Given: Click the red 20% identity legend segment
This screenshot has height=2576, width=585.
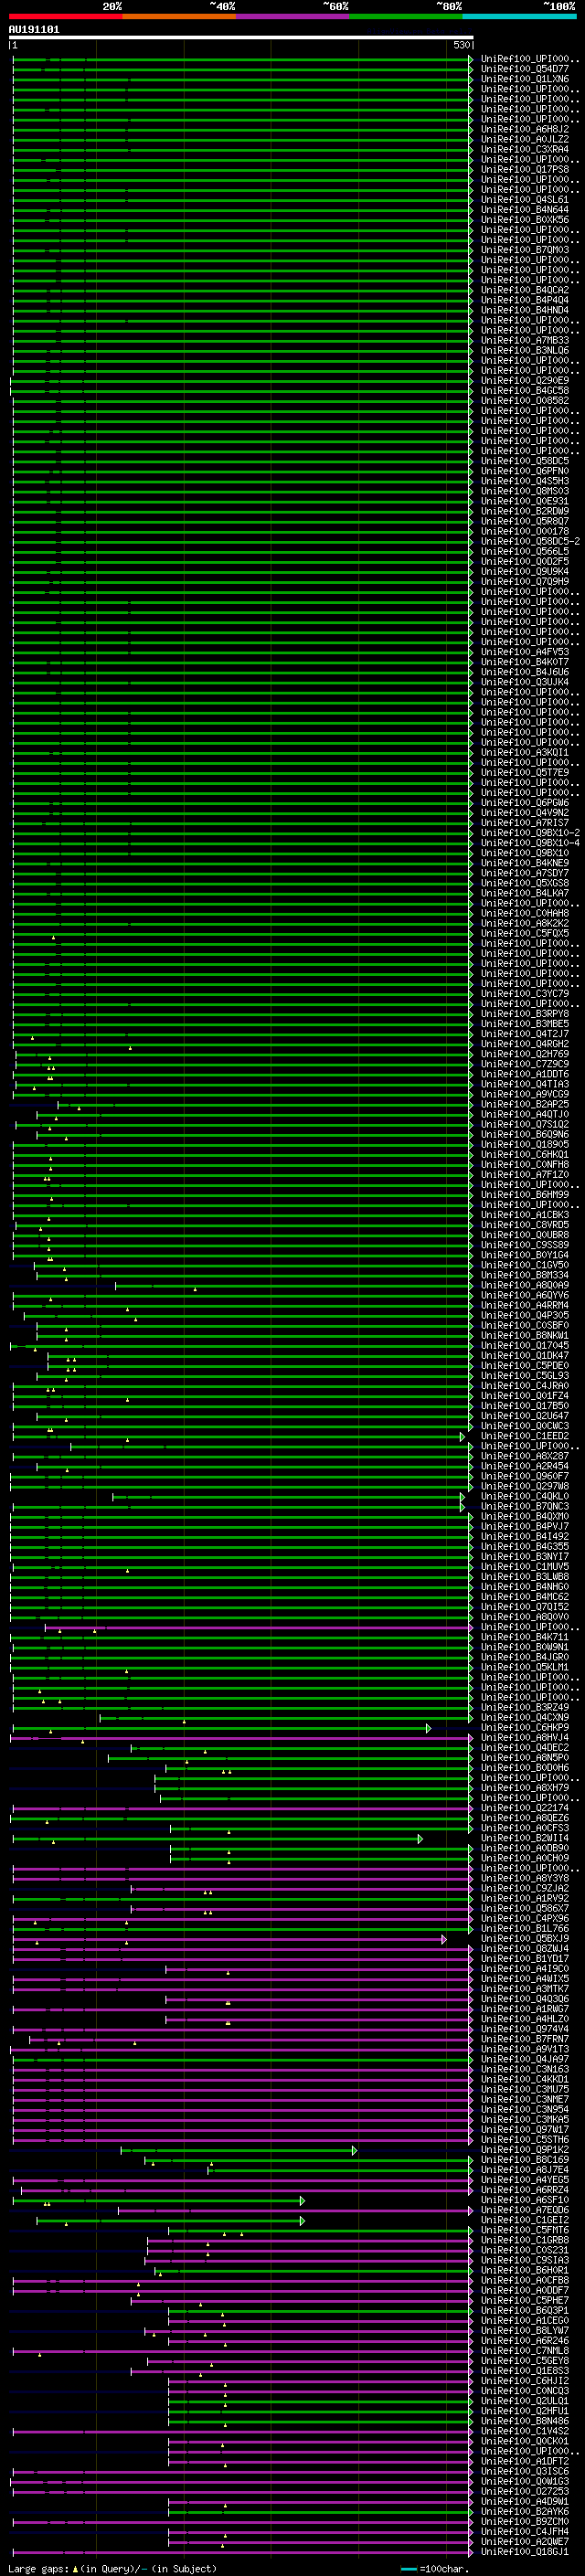Looking at the screenshot, I should click(66, 16).
